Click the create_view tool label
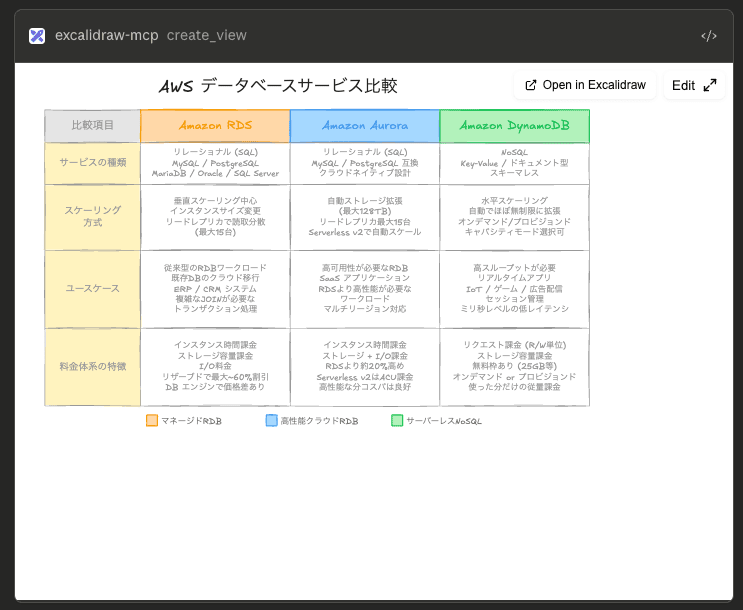This screenshot has height=610, width=743. [x=207, y=36]
